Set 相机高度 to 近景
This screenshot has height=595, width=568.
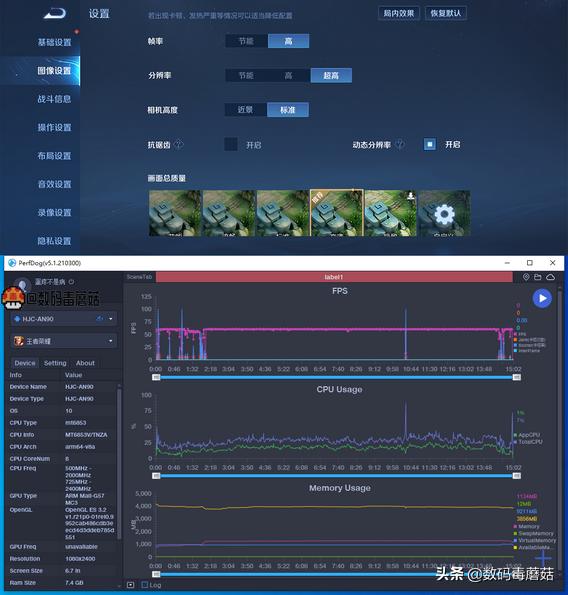pos(245,110)
